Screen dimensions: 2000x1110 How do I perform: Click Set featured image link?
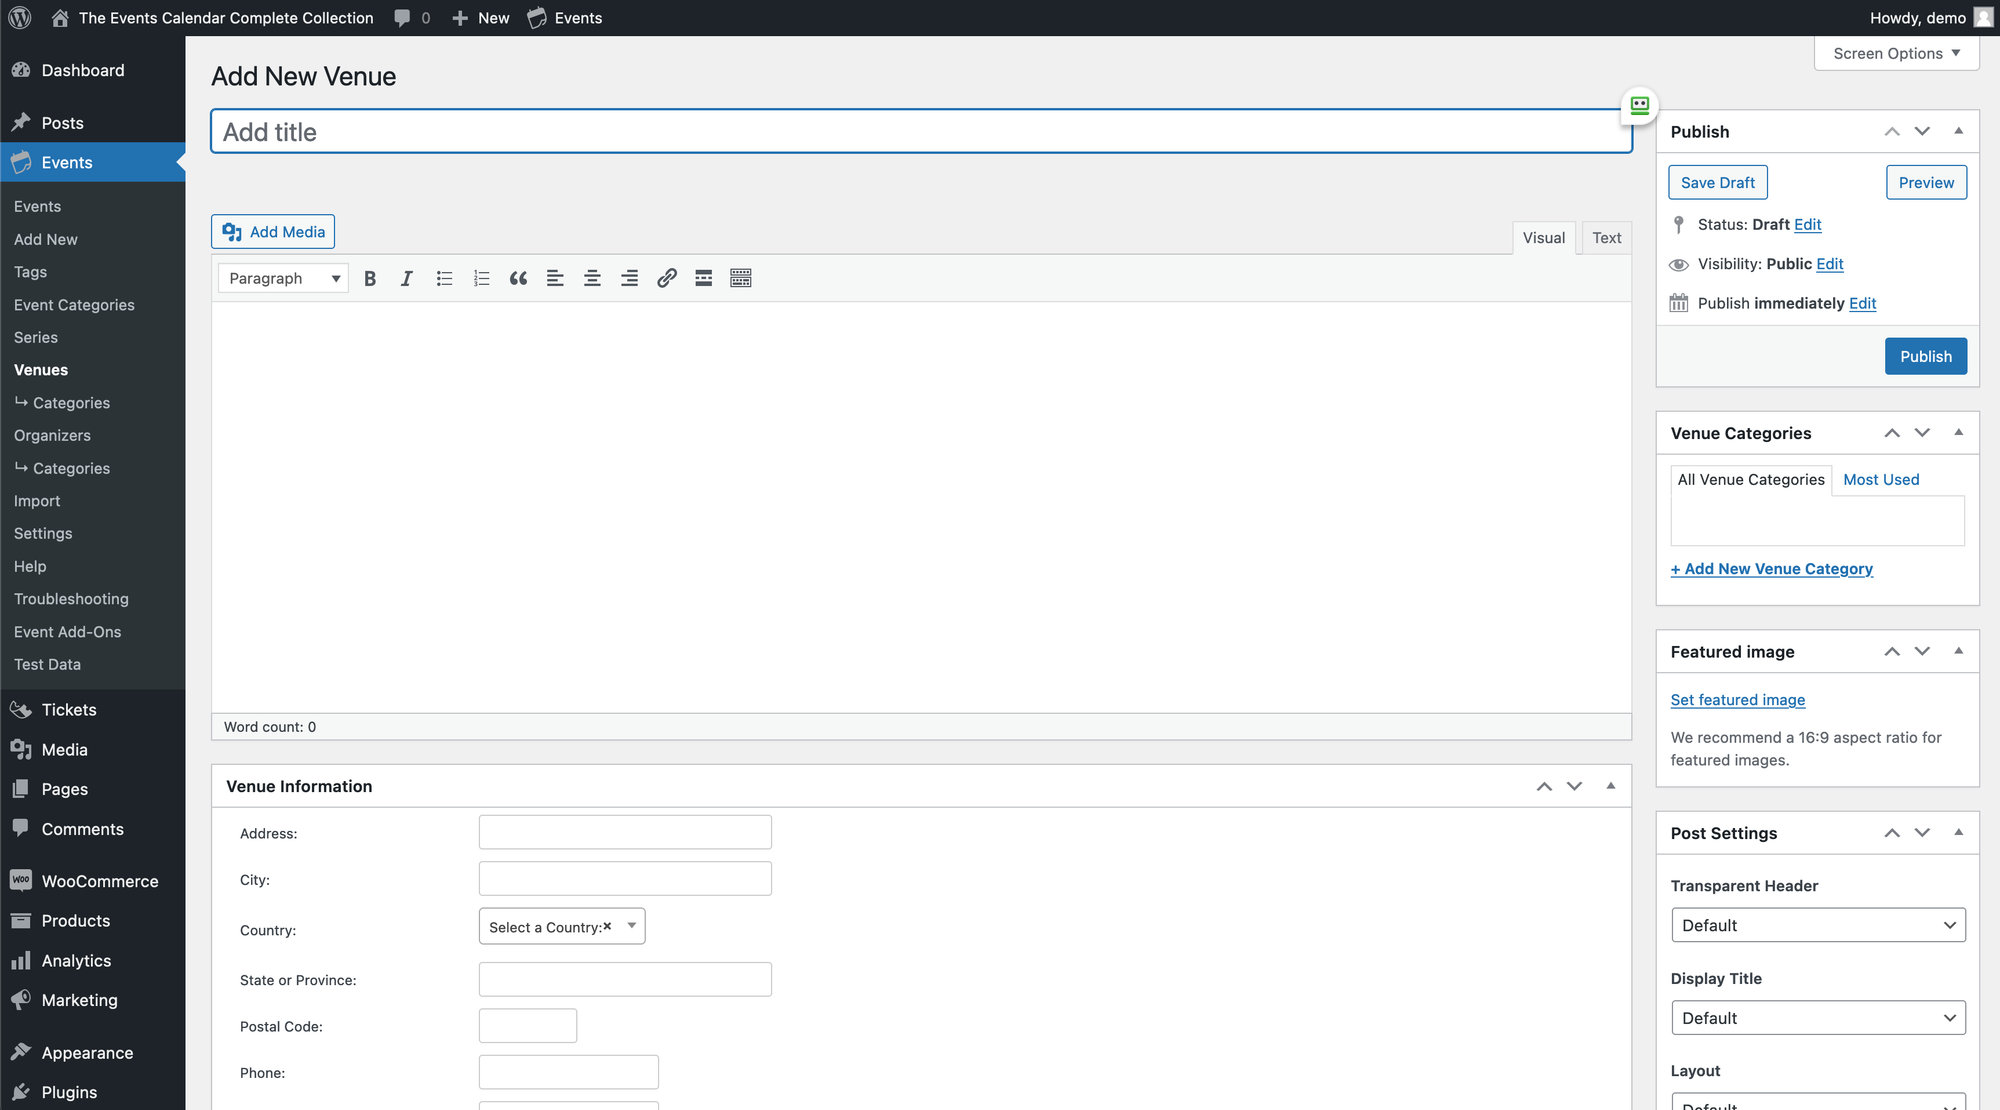coord(1738,700)
